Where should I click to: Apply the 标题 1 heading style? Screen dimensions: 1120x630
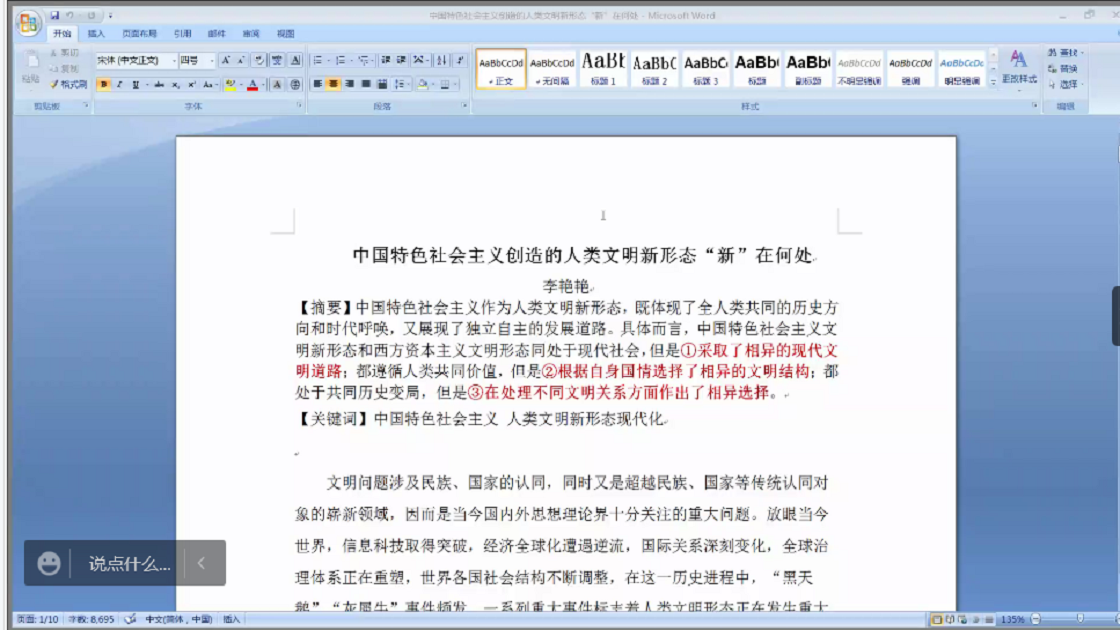click(604, 69)
